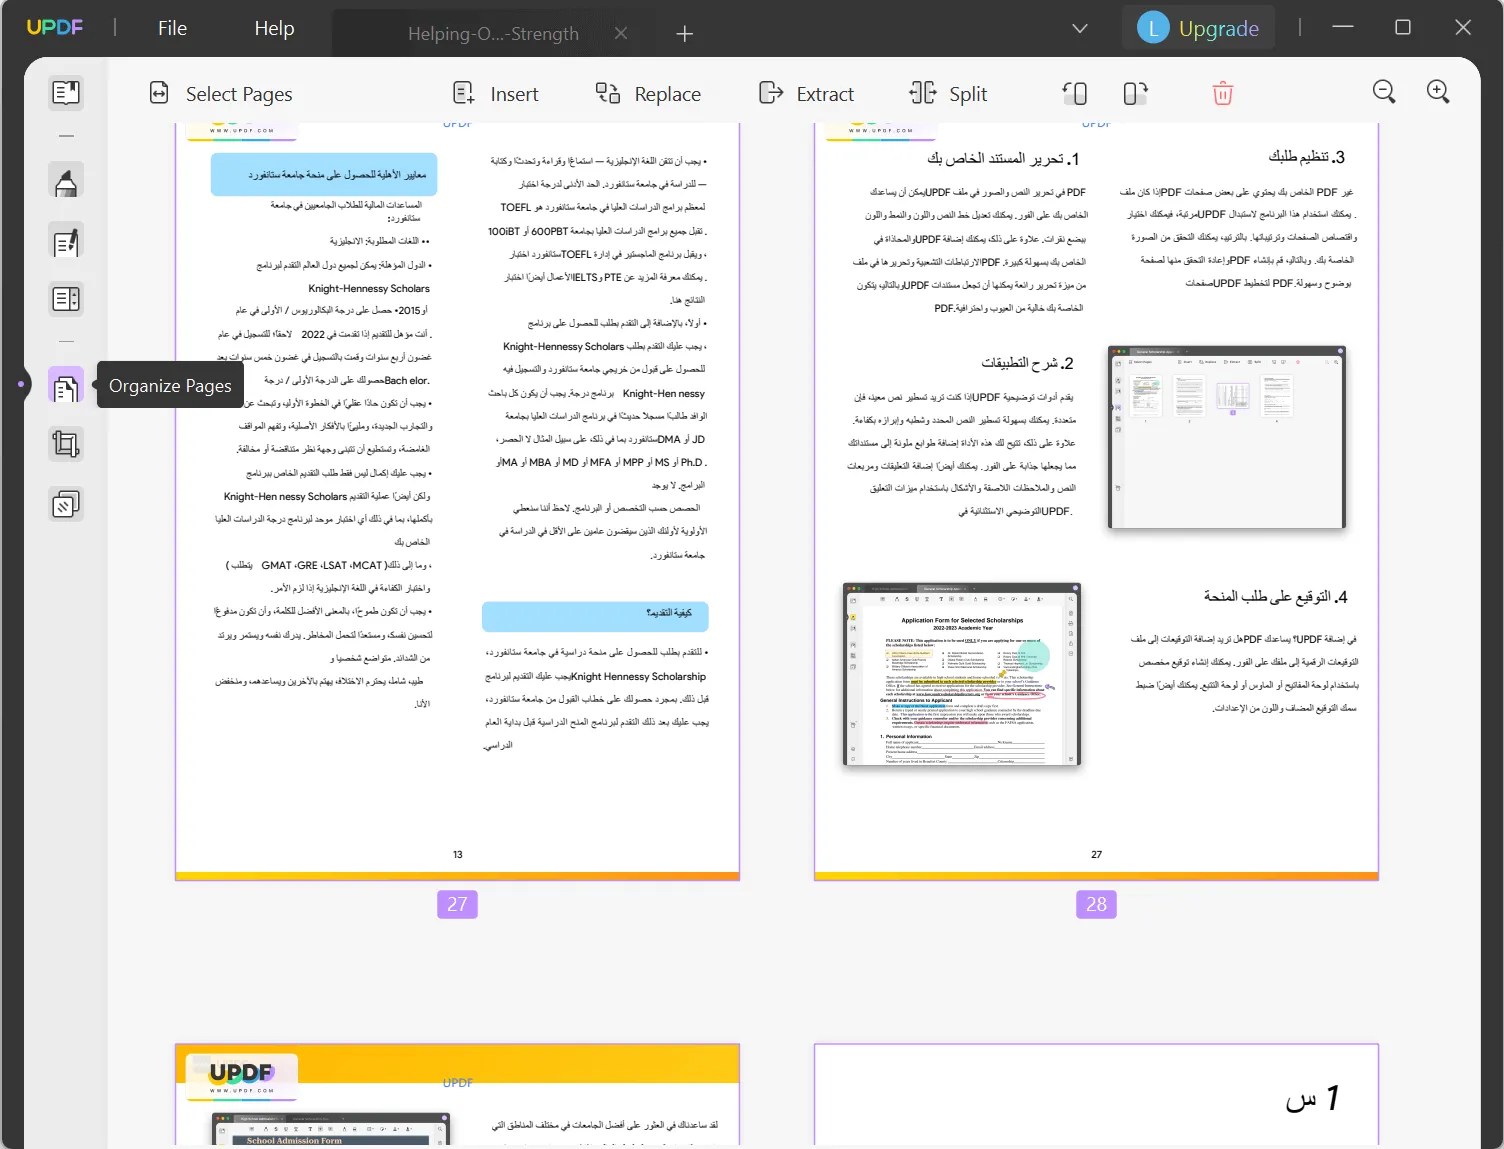Open the Crop Pages tool
1504x1149 pixels.
click(x=66, y=444)
